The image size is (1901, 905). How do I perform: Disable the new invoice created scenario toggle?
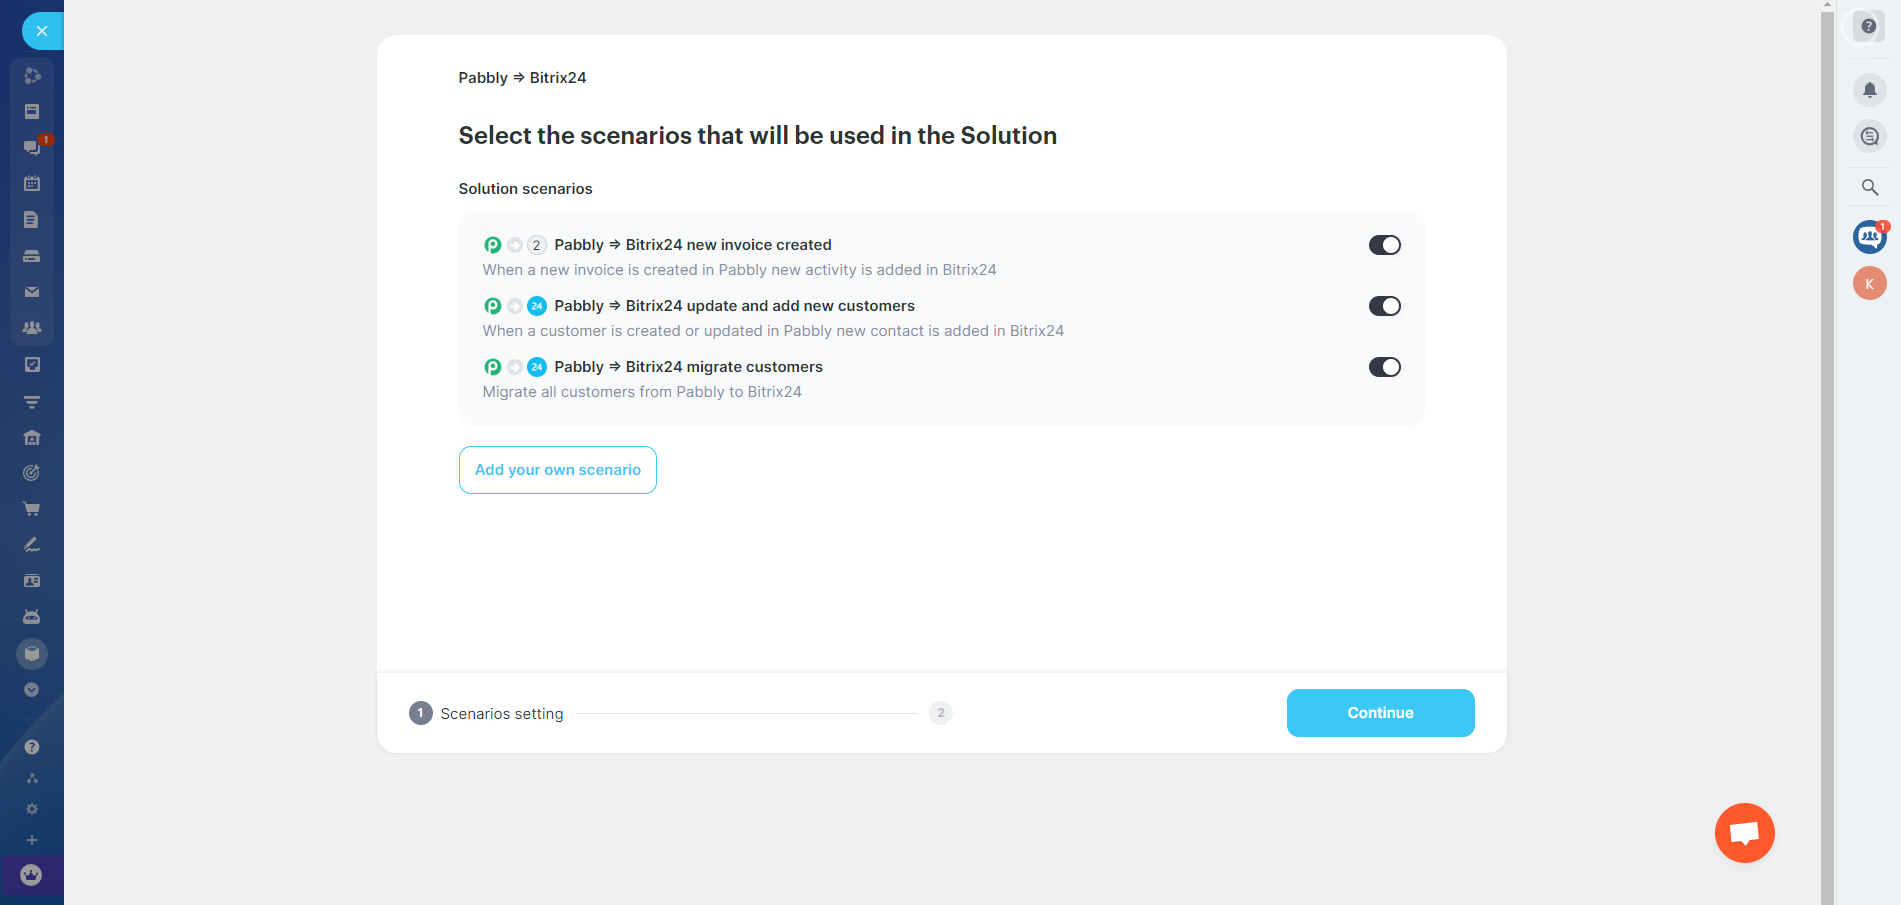coord(1384,245)
